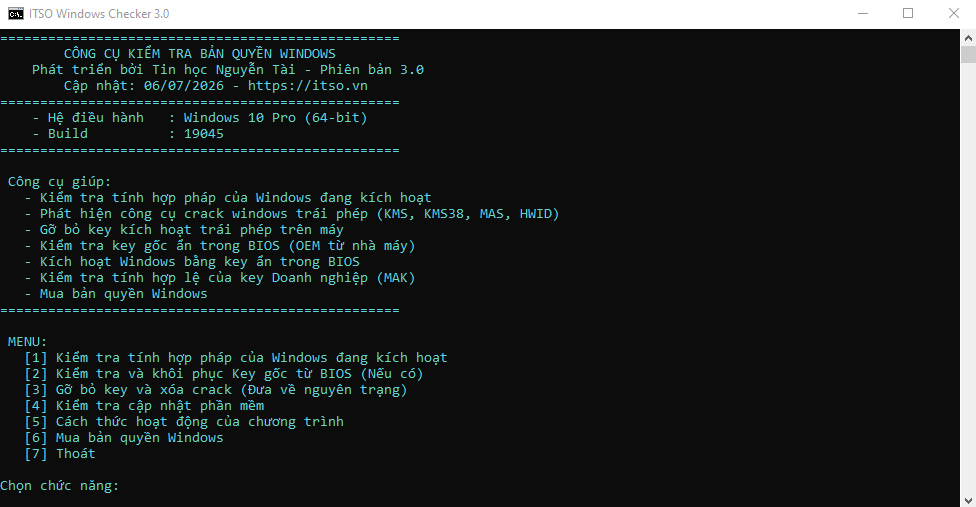Click menu option [2] khôi phục Key gốc từ BIOS
Image resolution: width=976 pixels, height=507 pixels.
[223, 374]
